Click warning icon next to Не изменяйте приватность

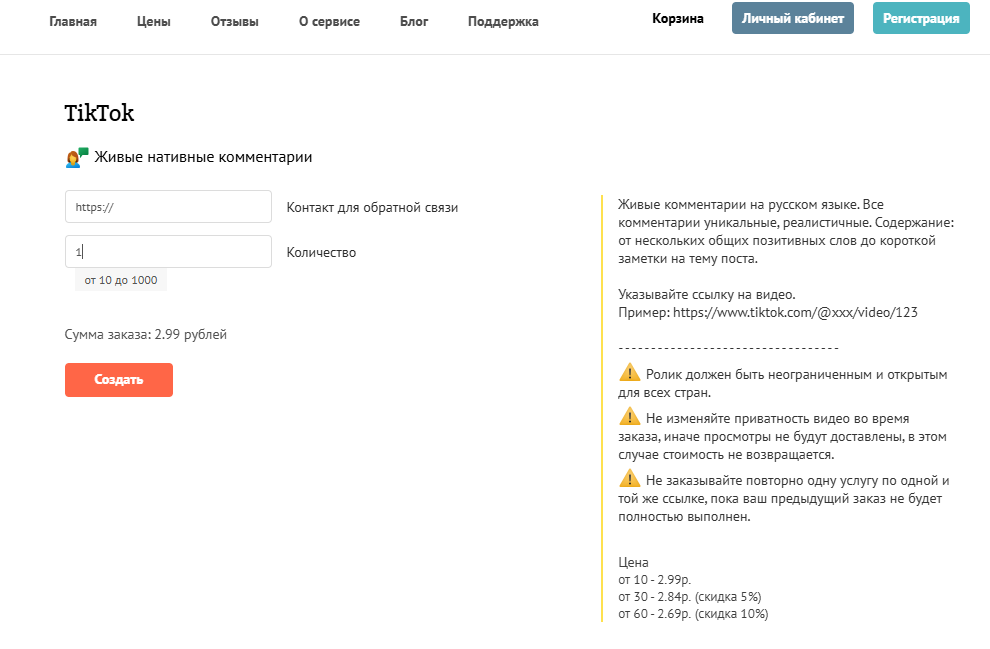click(629, 417)
